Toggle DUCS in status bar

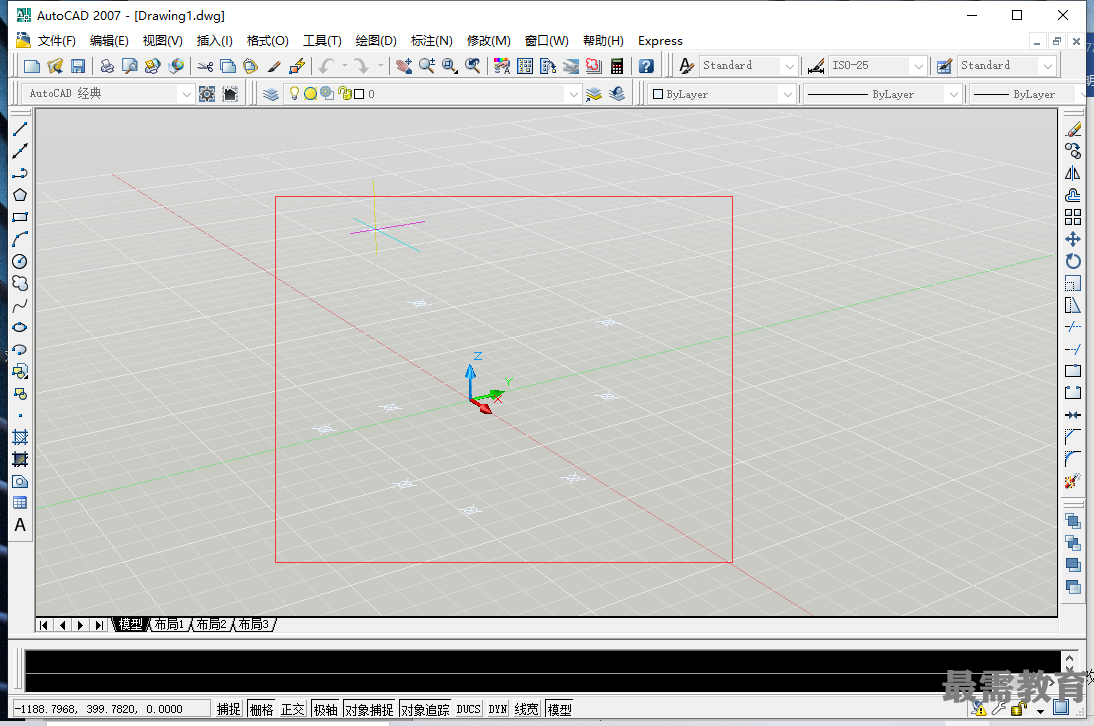coord(469,709)
